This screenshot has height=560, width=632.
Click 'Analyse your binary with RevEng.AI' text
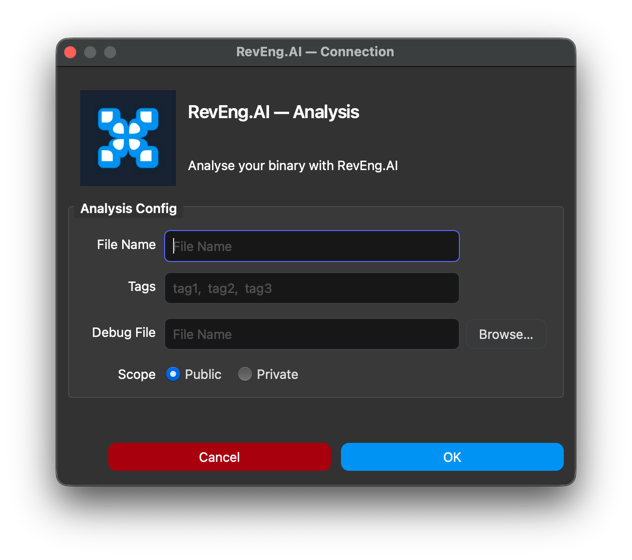(x=293, y=166)
